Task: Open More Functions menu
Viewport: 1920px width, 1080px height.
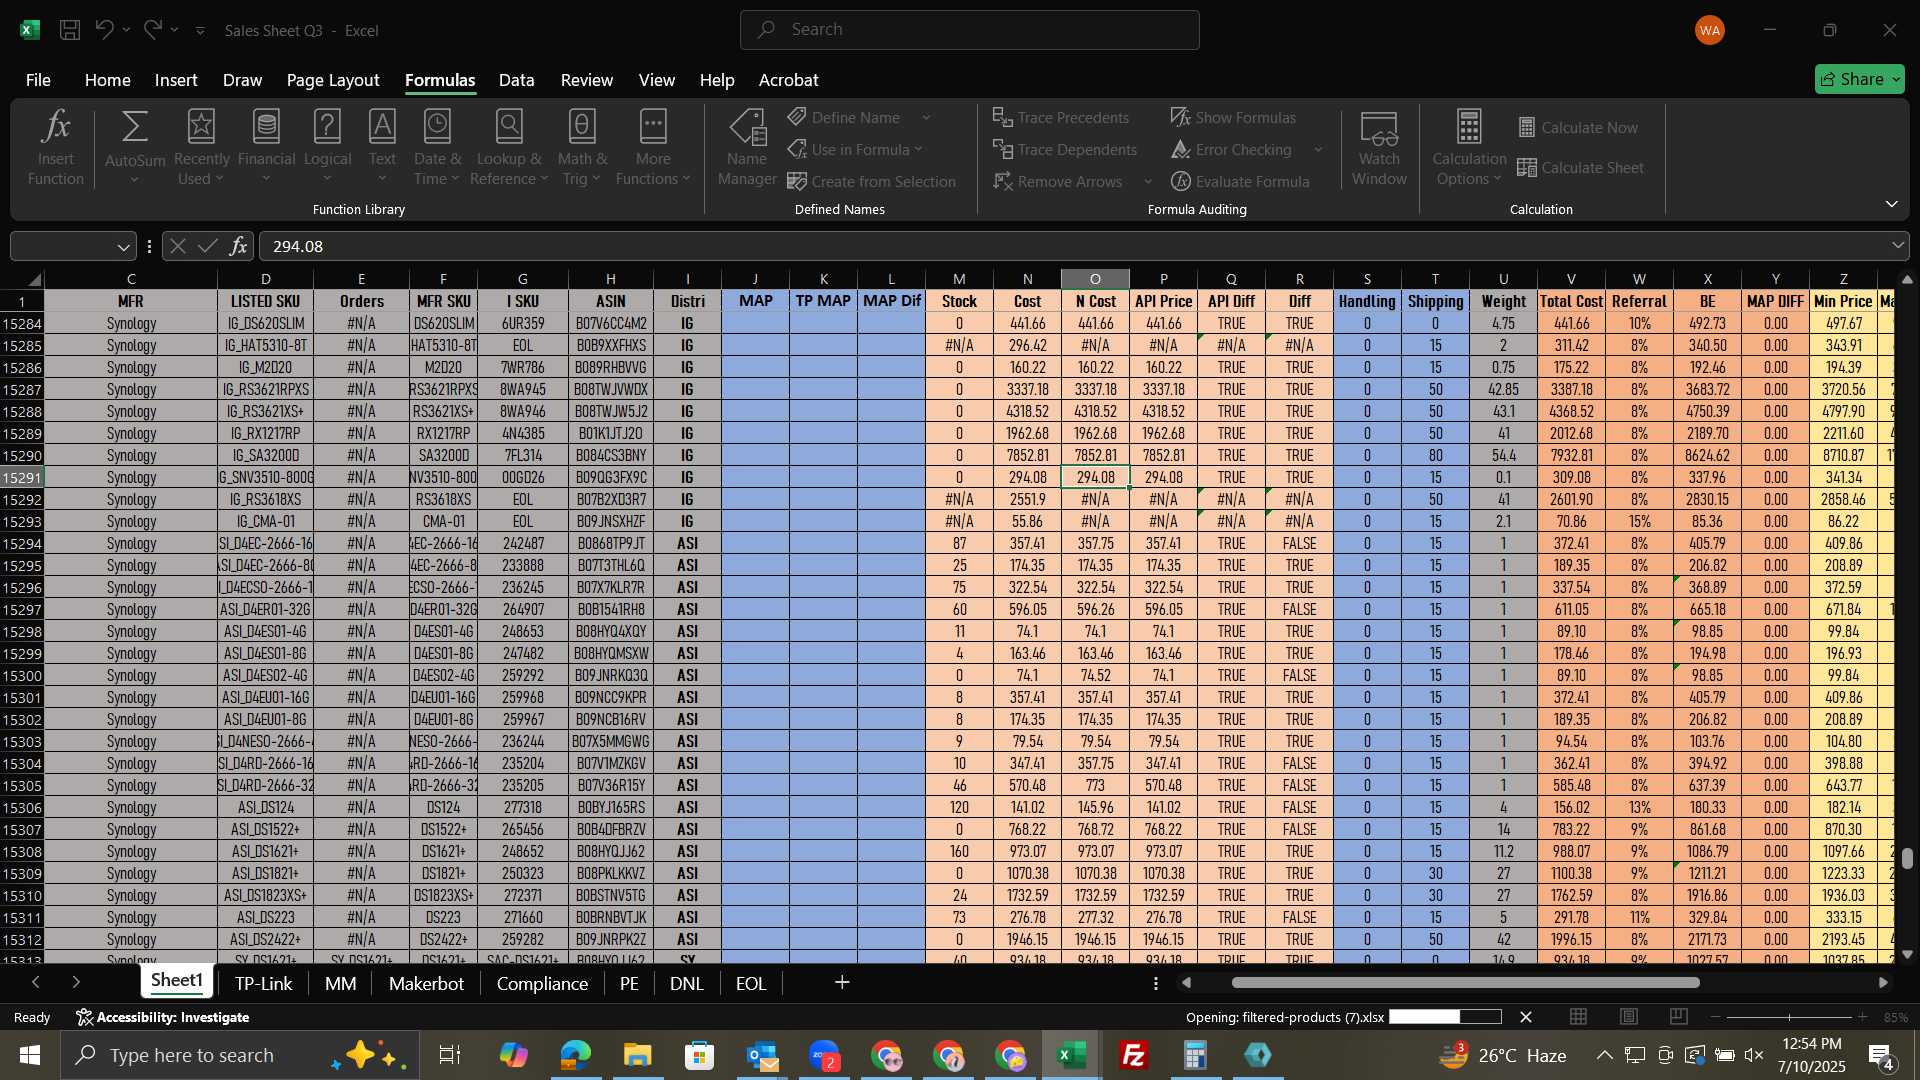Action: (653, 148)
